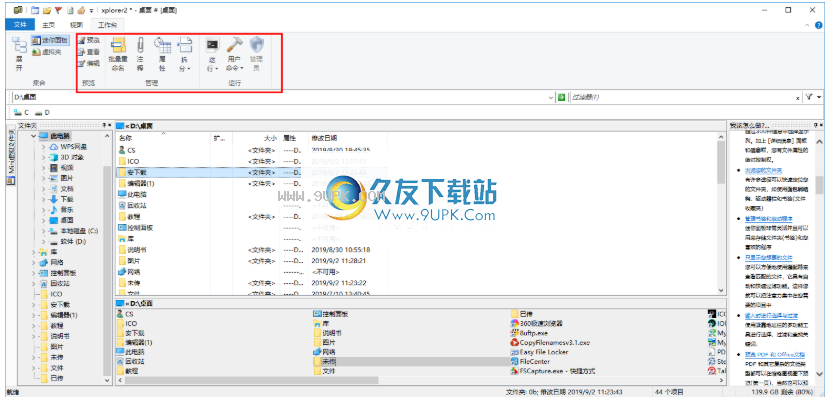Sort by the 名称 name column header
The width and height of the screenshot is (828, 397).
(x=163, y=138)
